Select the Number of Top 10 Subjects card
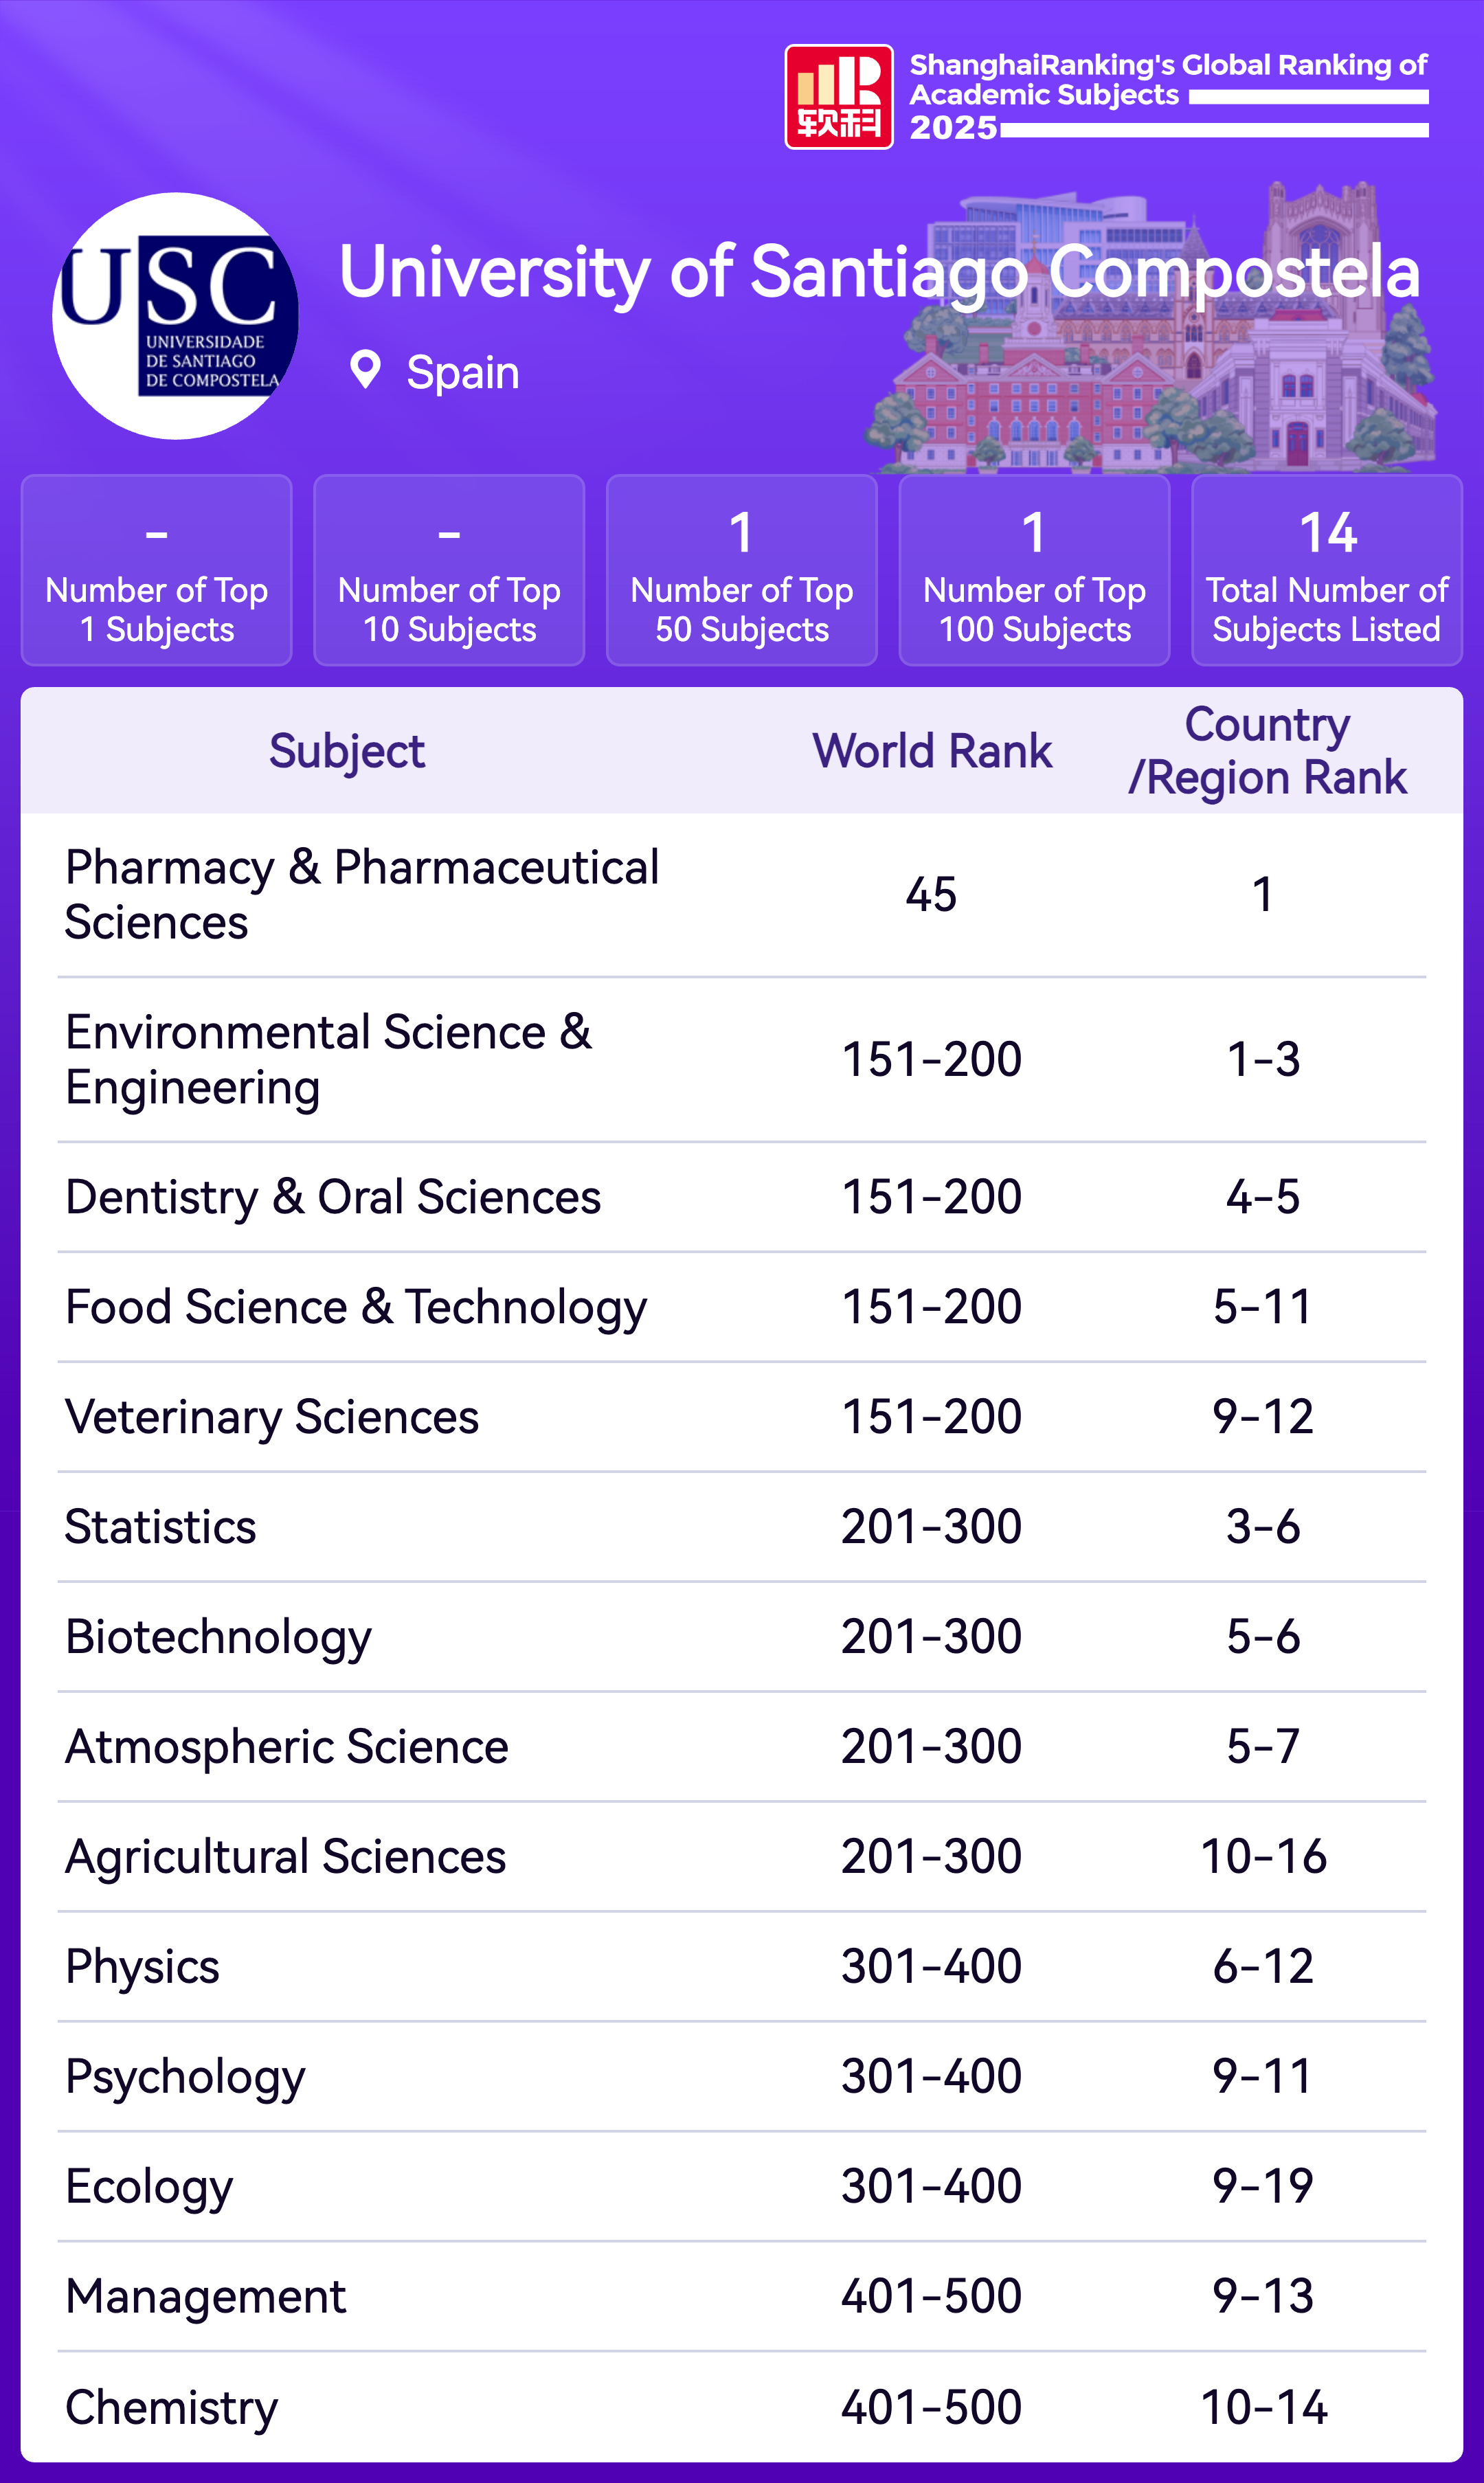Image resolution: width=1484 pixels, height=2483 pixels. (449, 570)
